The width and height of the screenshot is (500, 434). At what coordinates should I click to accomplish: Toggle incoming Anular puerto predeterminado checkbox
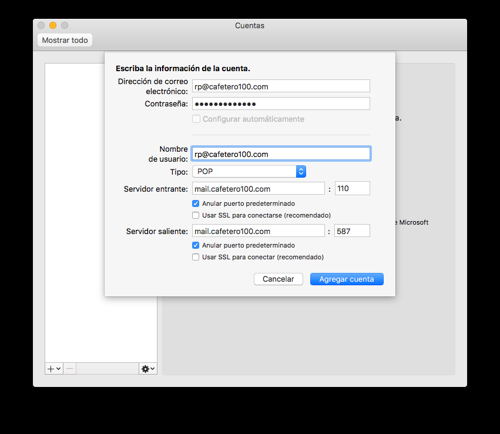[196, 203]
